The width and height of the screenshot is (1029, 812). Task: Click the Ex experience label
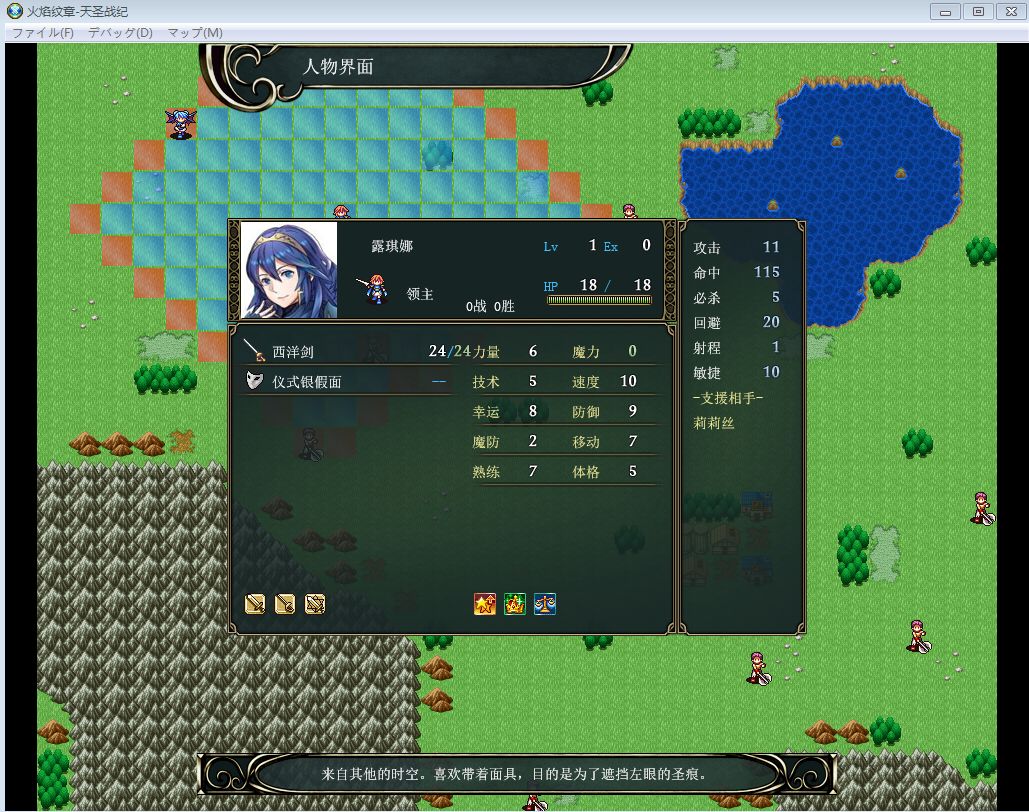(611, 247)
